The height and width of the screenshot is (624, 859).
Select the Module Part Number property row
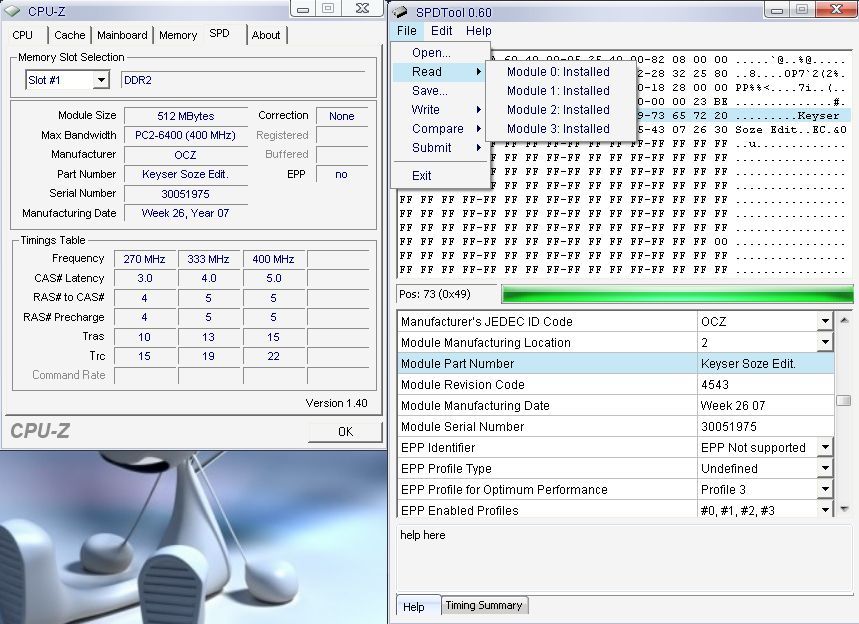pos(616,364)
